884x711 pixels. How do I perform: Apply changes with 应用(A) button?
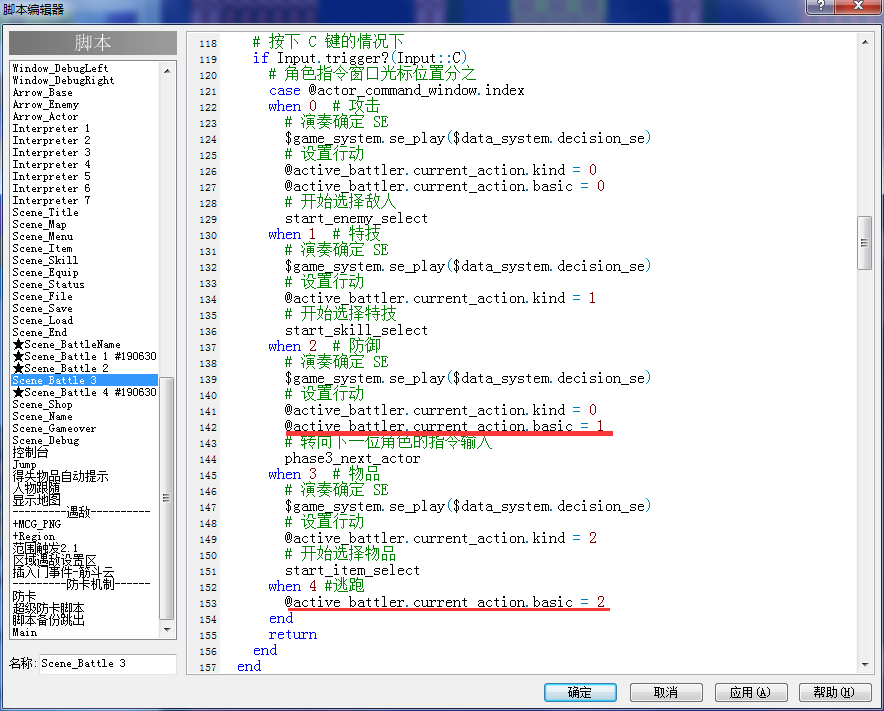tap(750, 692)
